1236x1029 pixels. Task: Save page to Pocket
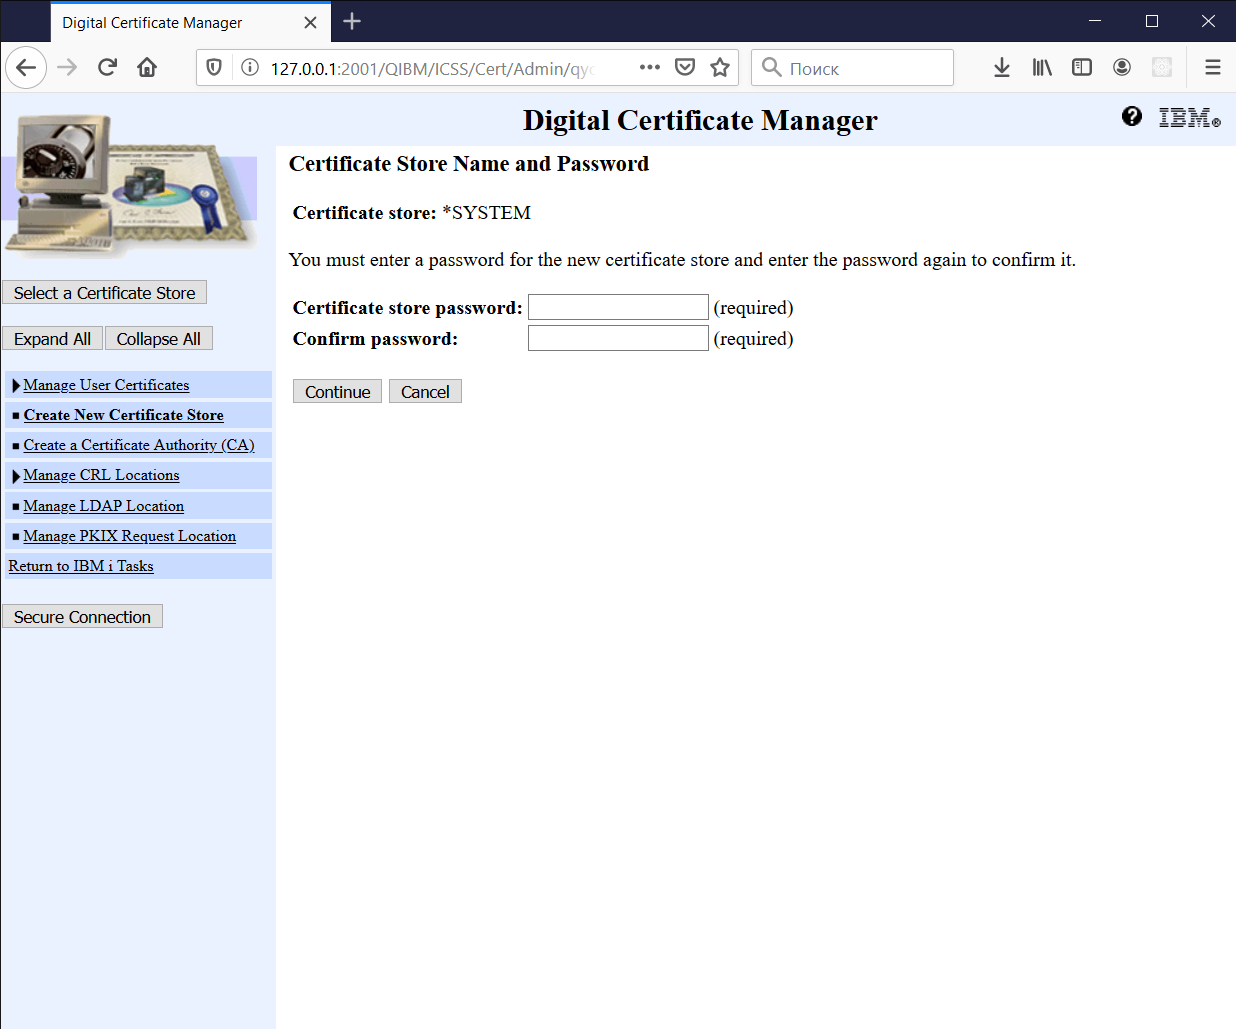coord(685,68)
